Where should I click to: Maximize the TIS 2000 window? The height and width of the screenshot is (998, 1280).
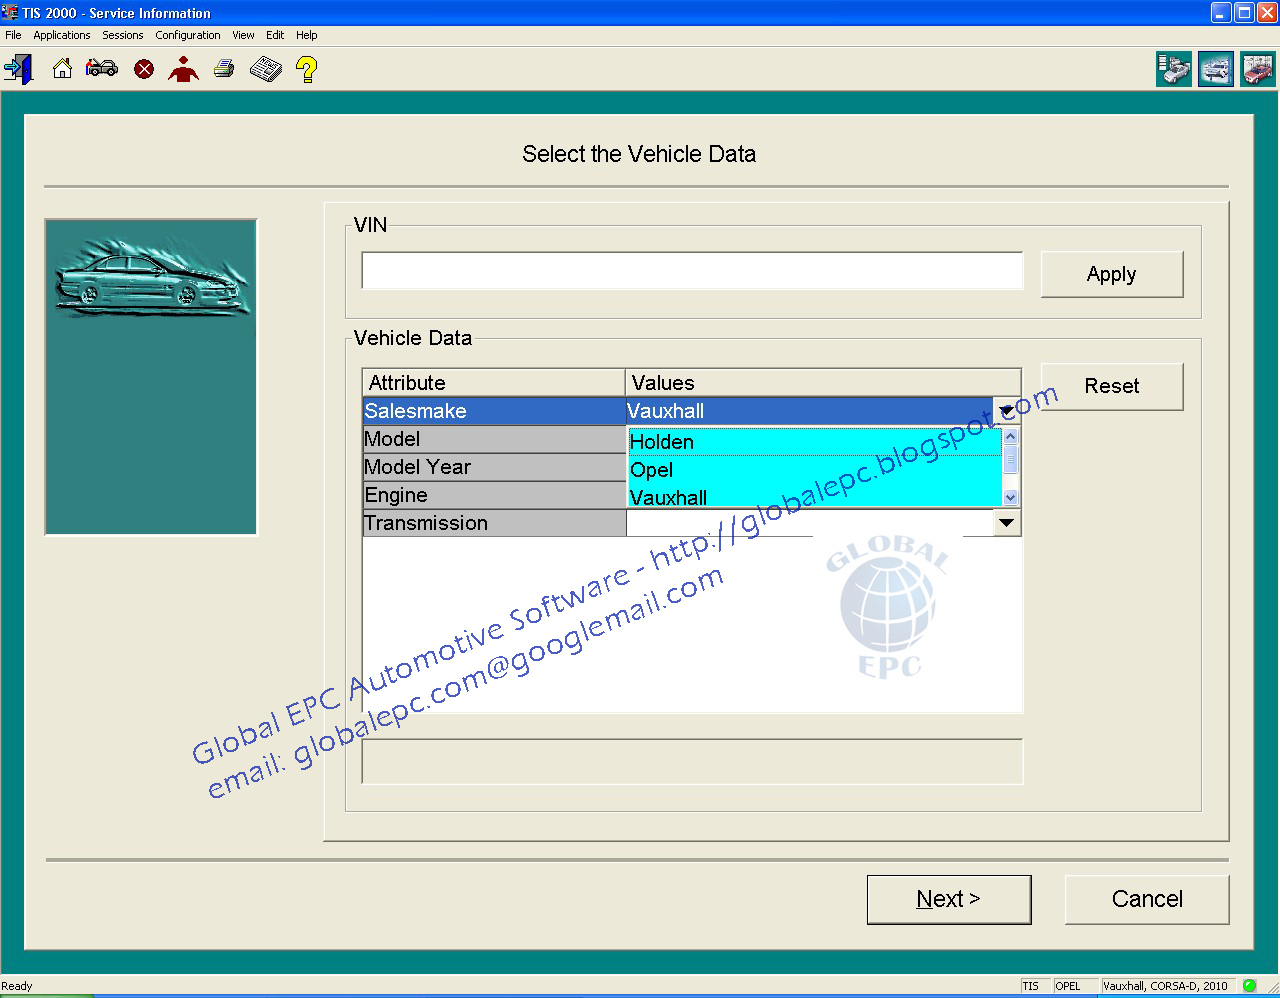(x=1244, y=12)
